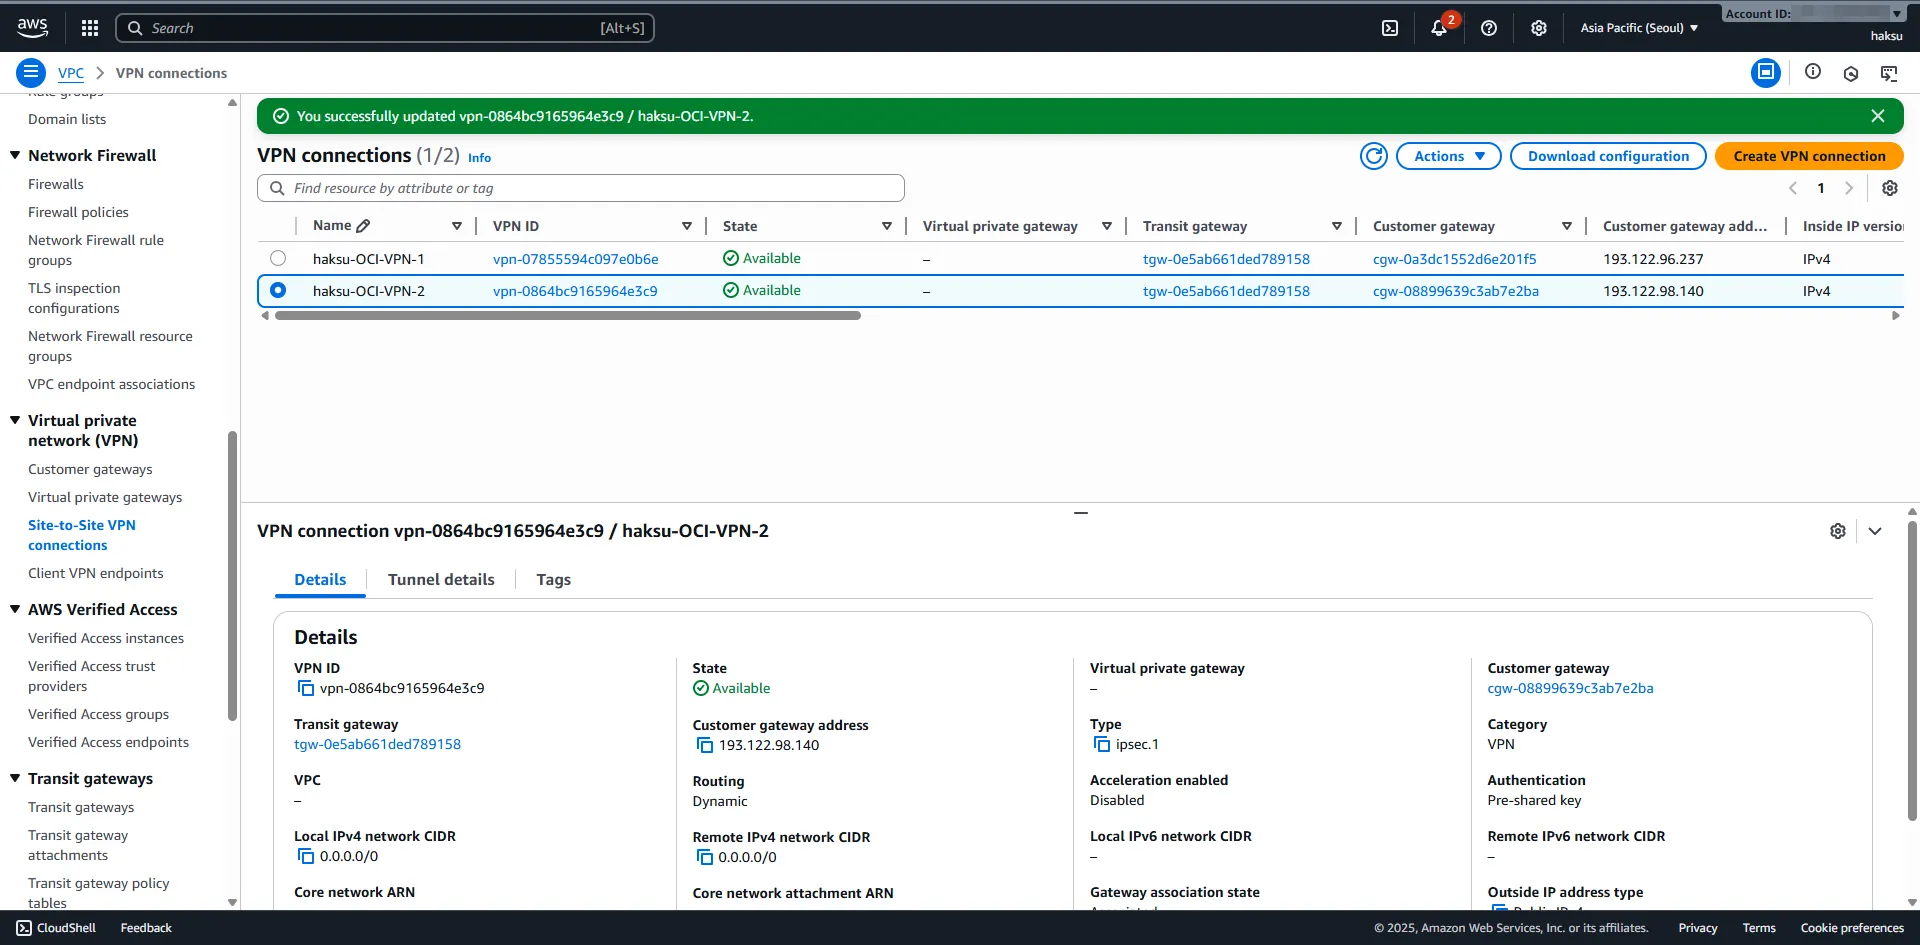Copy the Local IPv4 network CIDR
The height and width of the screenshot is (945, 1920).
pyautogui.click(x=306, y=856)
